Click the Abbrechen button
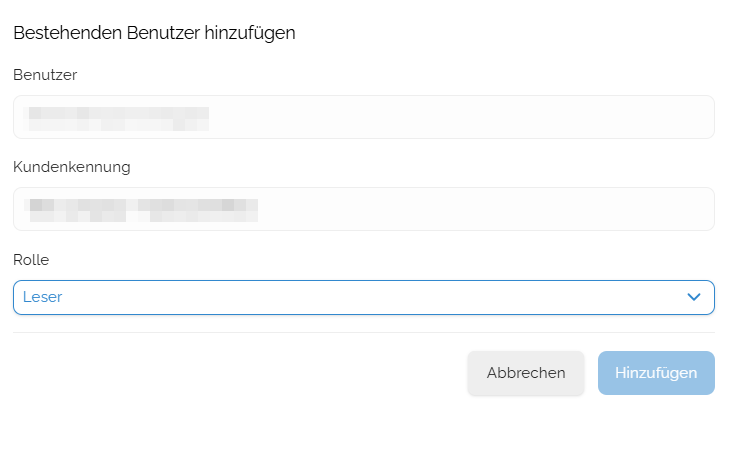 pos(526,373)
